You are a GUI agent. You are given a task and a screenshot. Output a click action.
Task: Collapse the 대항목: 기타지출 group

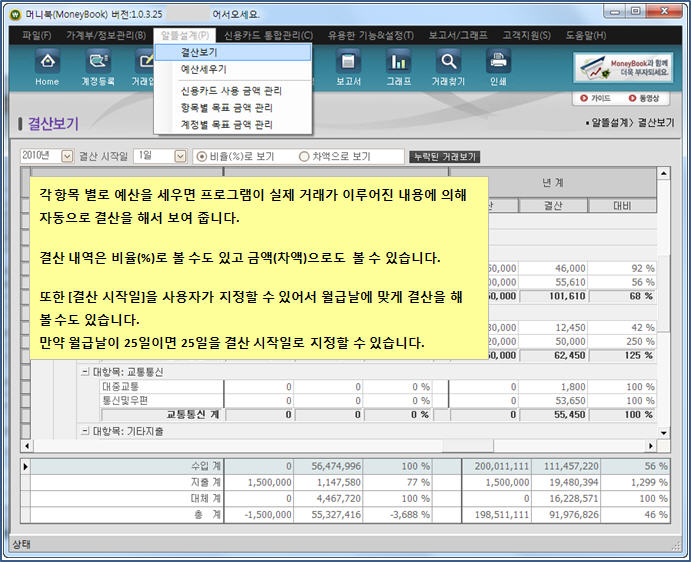[86, 431]
